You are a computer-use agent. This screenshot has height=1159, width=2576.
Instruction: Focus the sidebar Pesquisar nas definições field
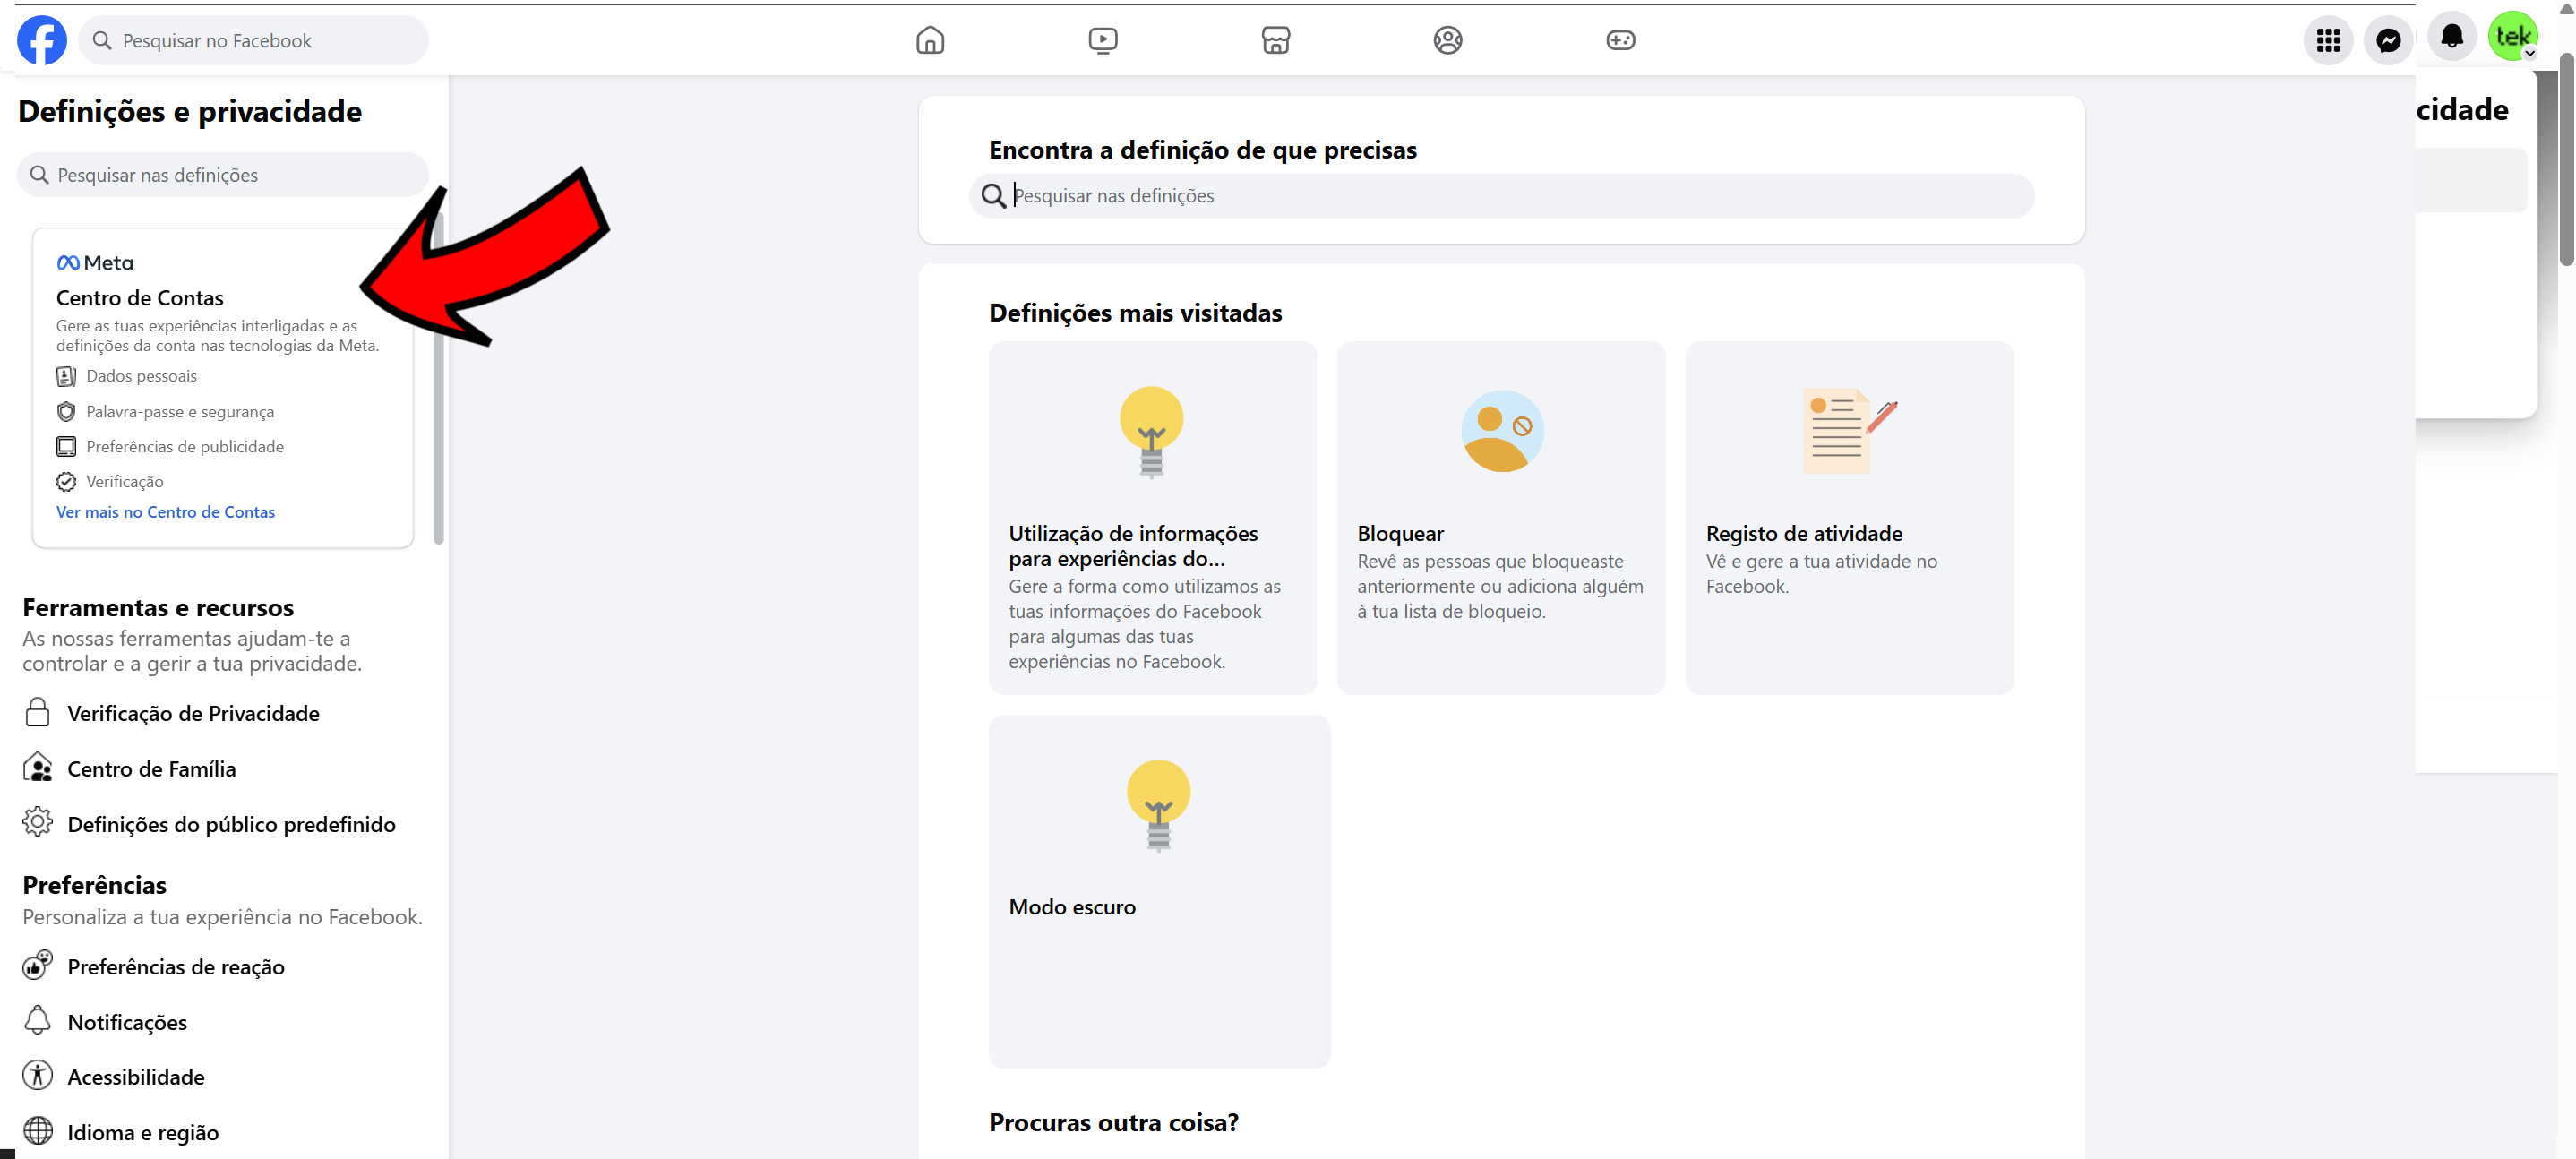(222, 175)
